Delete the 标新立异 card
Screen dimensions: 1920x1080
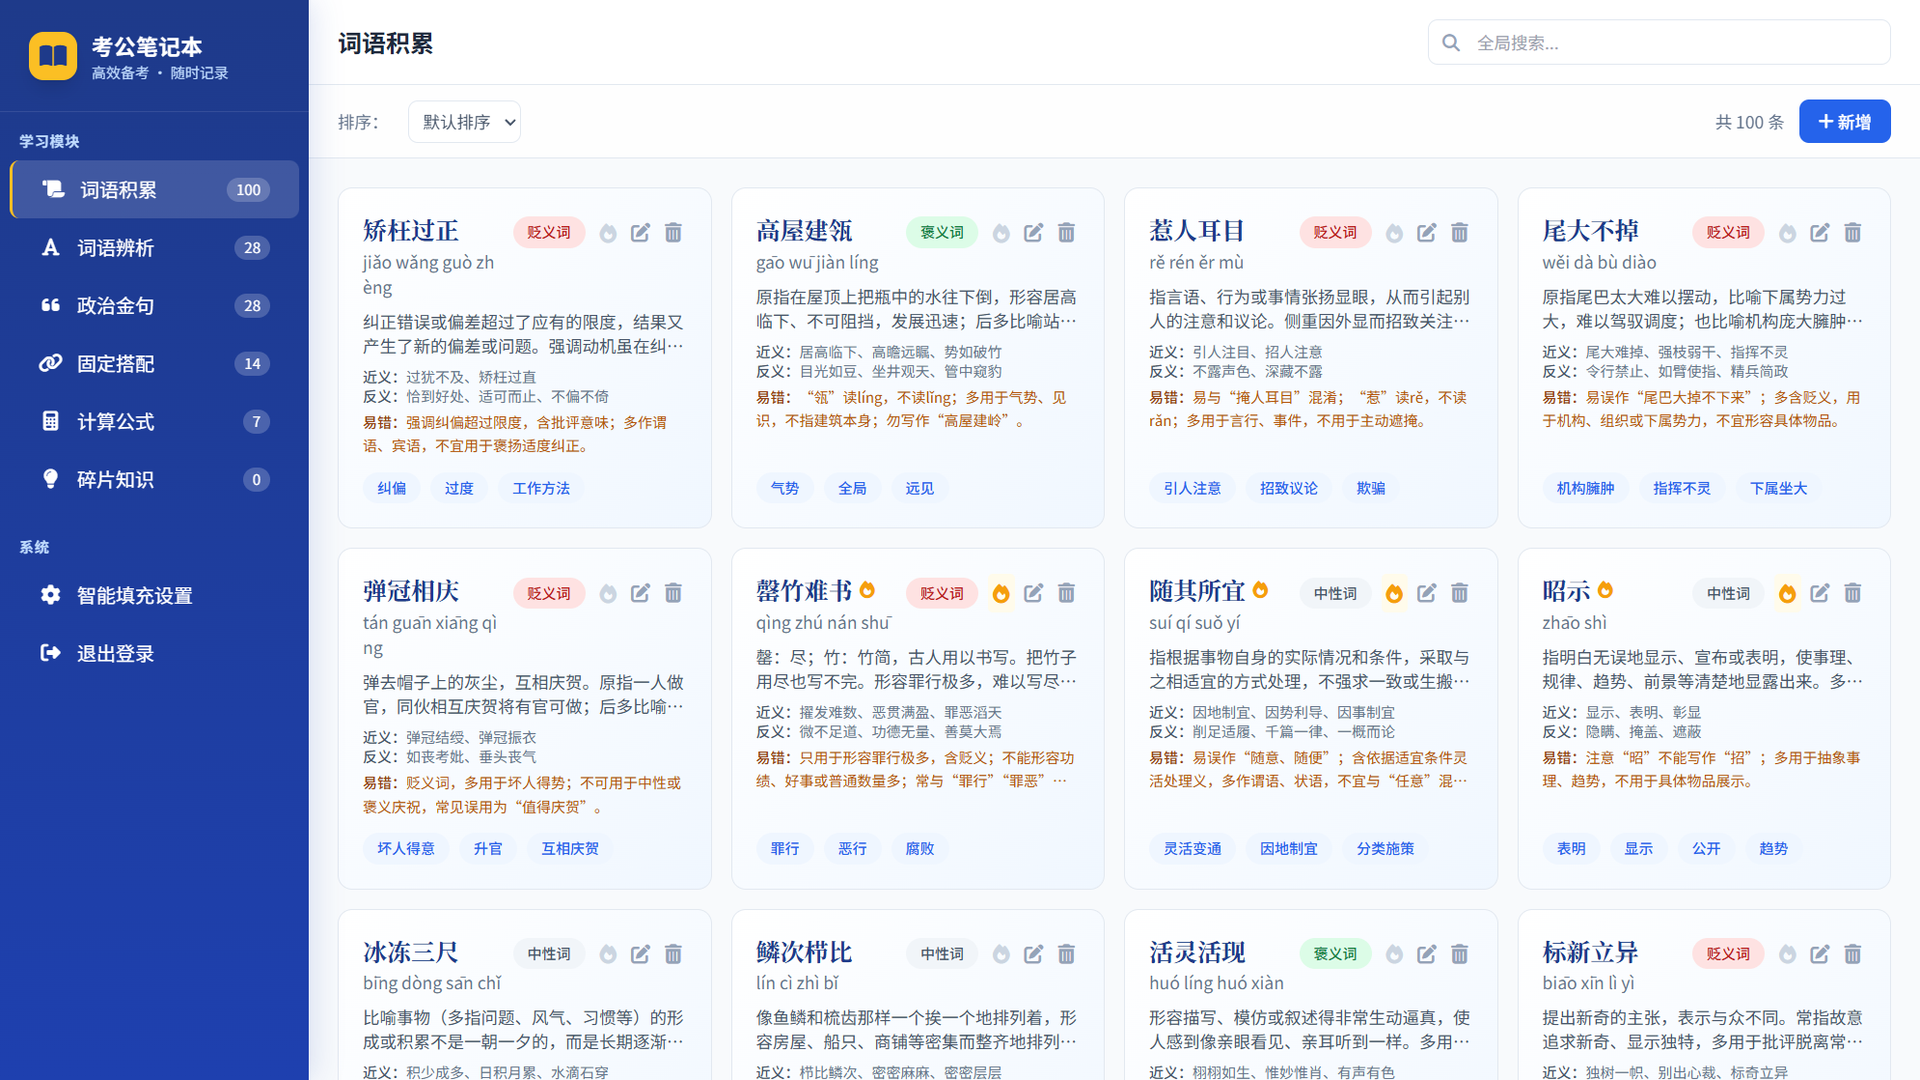pyautogui.click(x=1852, y=954)
